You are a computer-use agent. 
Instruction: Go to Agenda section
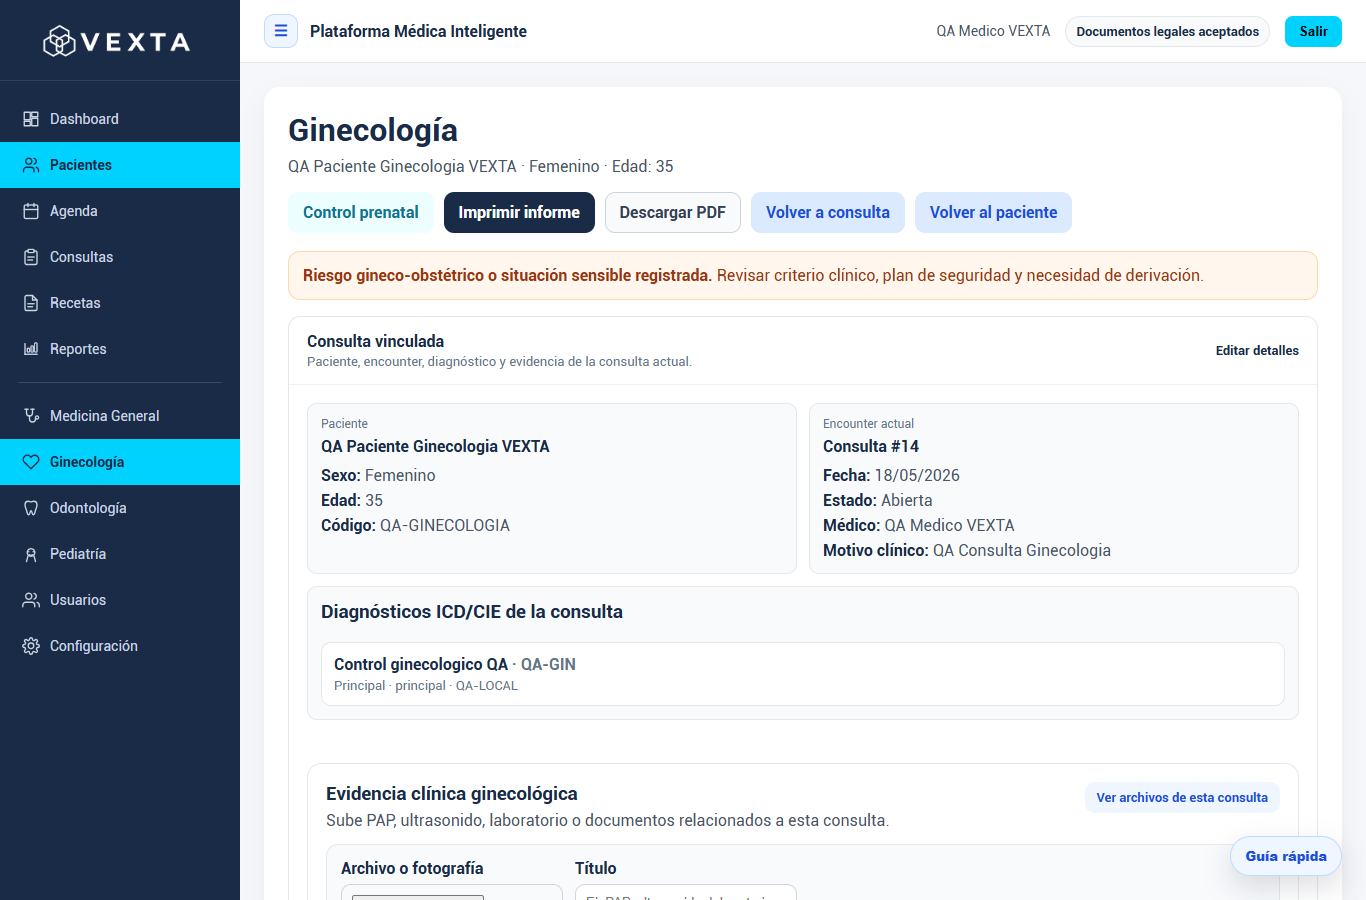120,211
